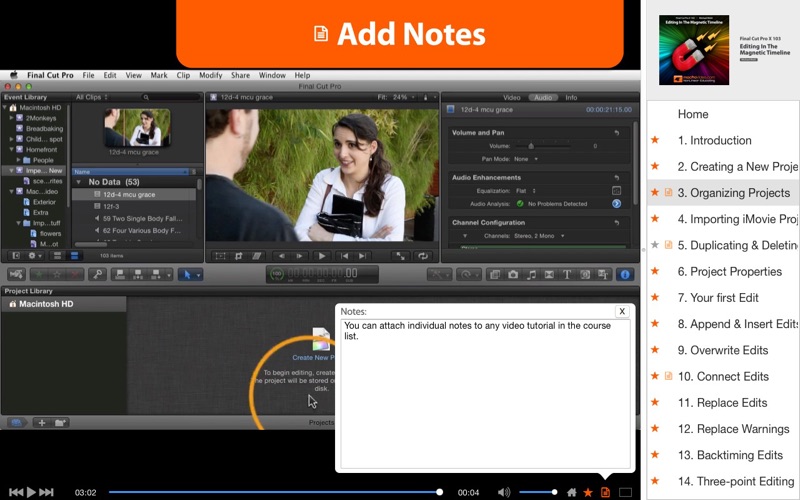
Task: Close the Notes popup with X
Action: [x=622, y=311]
